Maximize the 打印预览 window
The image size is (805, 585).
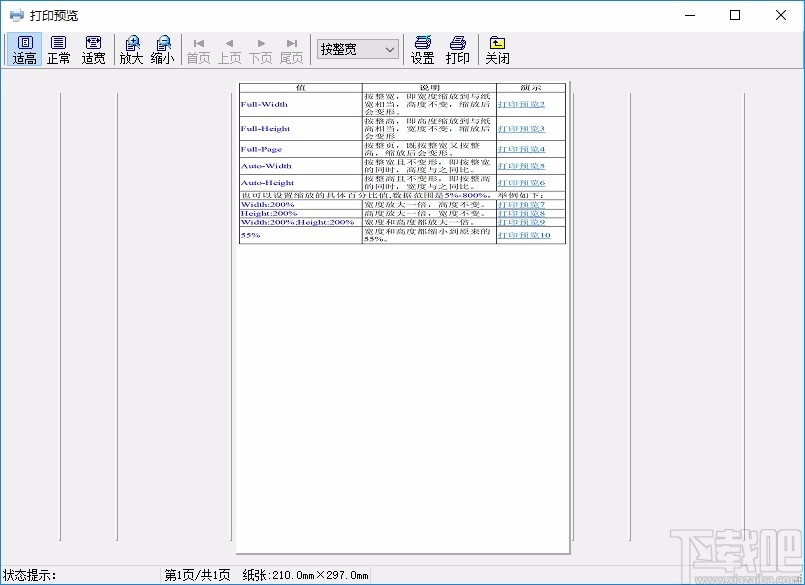coord(735,15)
